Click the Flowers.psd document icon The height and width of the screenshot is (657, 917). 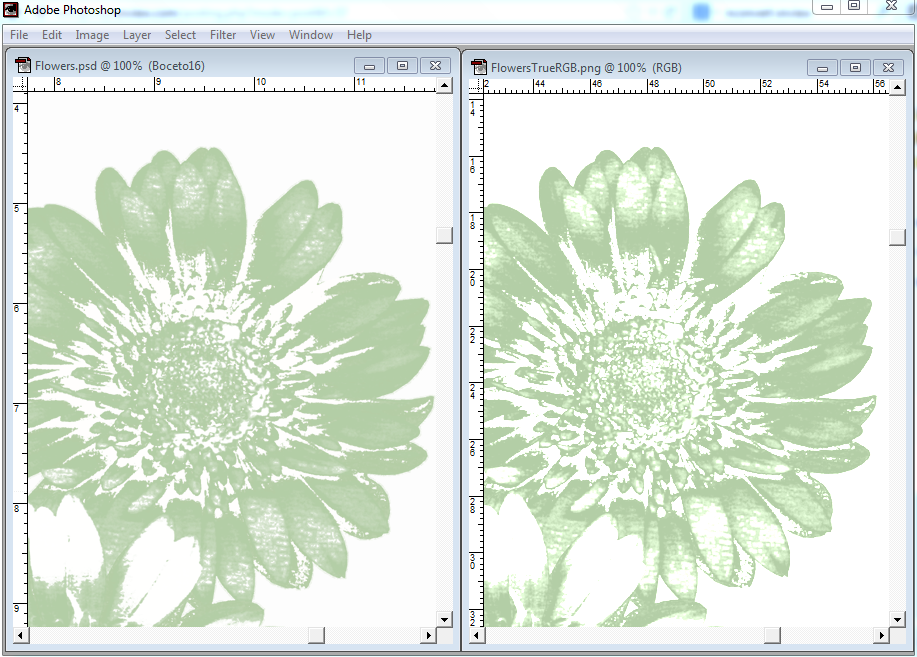click(23, 66)
